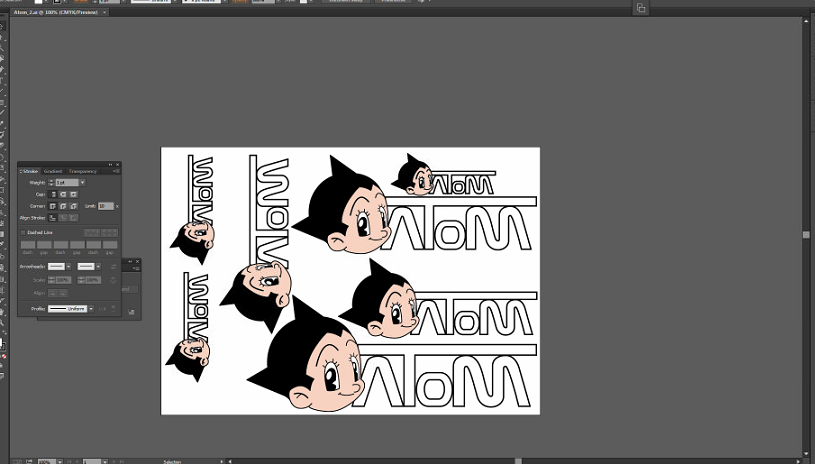The width and height of the screenshot is (815, 464).
Task: Open the stroke Profile dropdown
Action: click(91, 309)
